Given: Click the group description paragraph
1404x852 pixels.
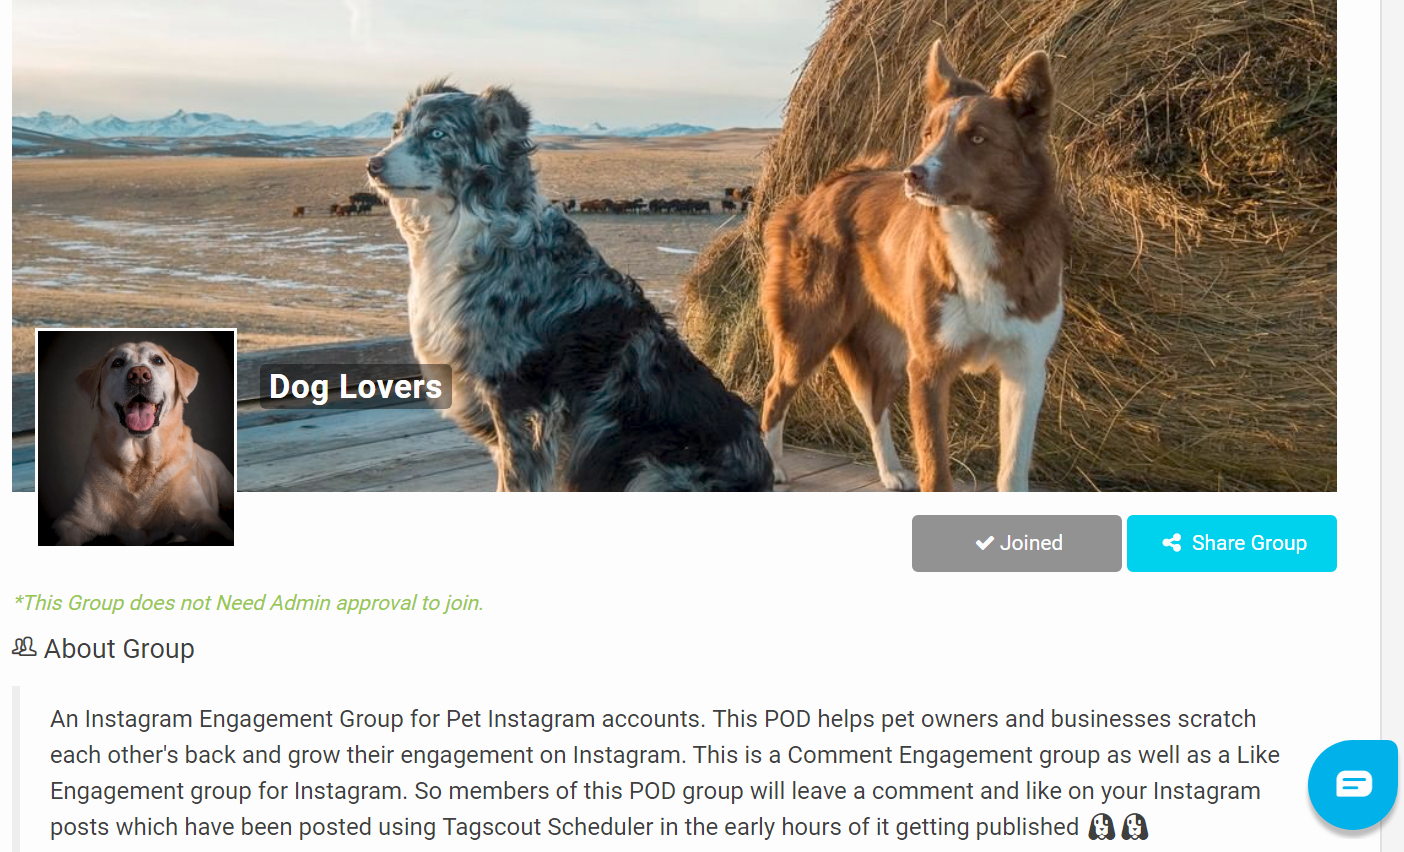Looking at the screenshot, I should [x=665, y=773].
